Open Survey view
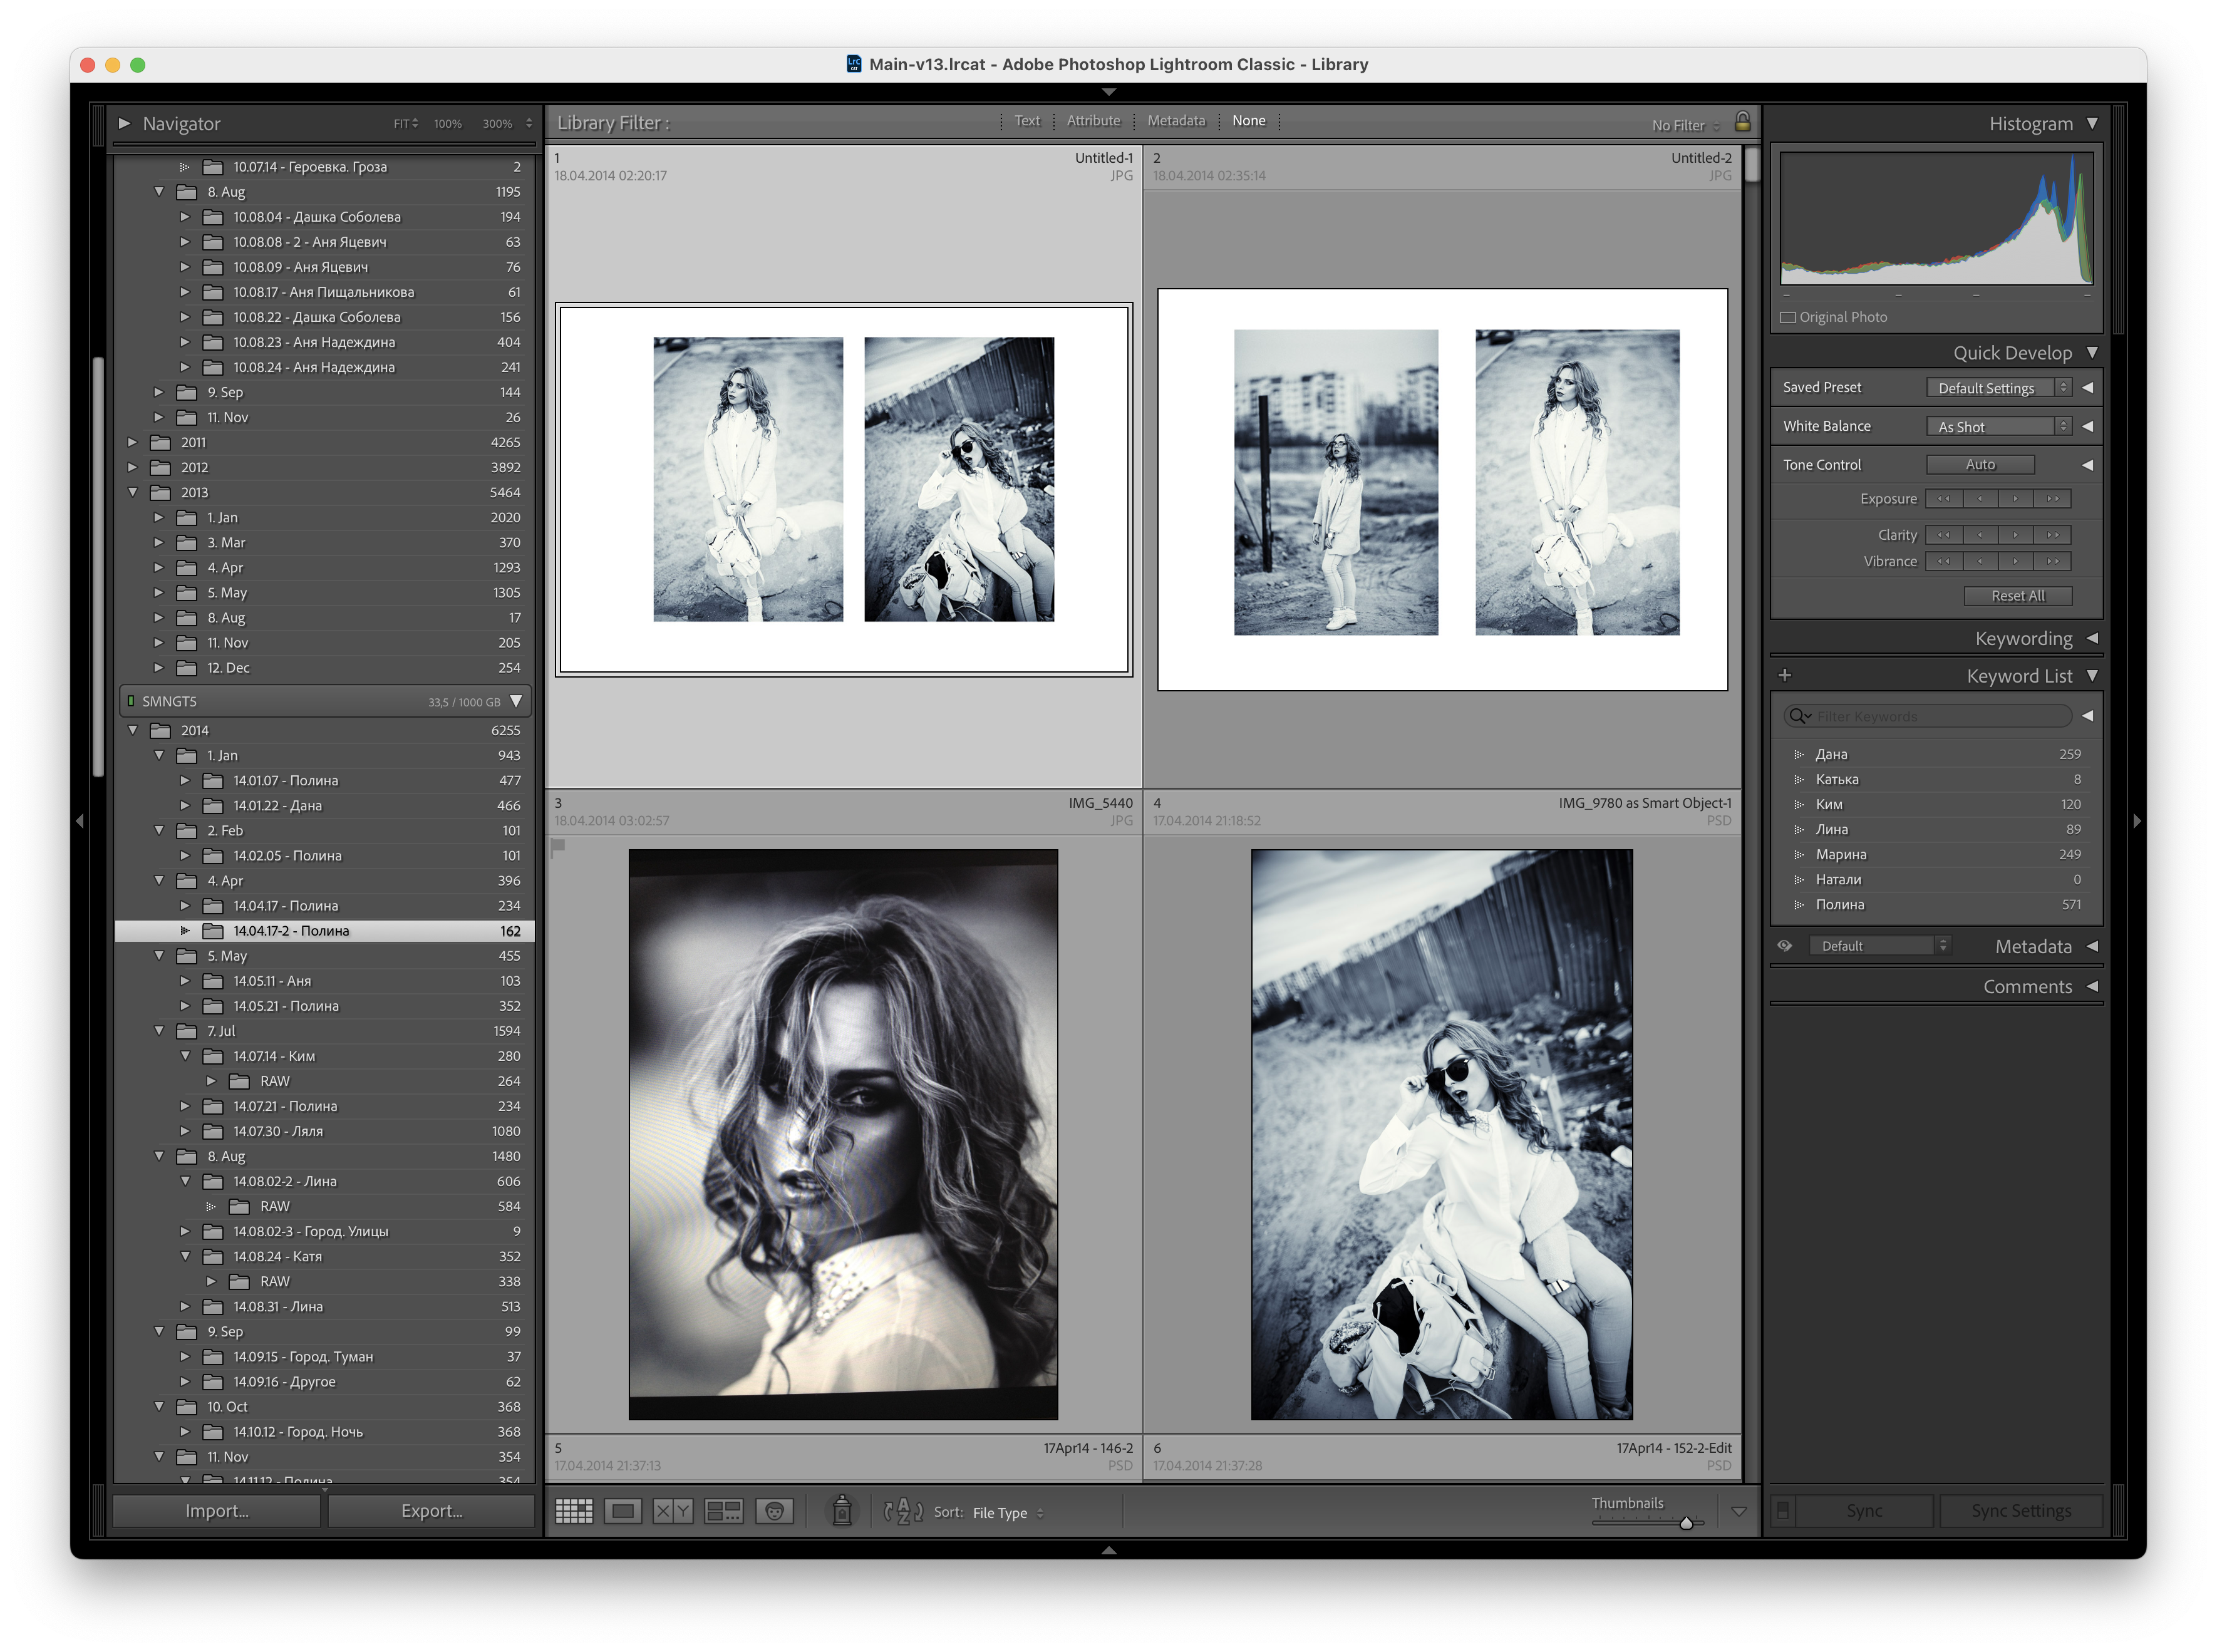Screen dimensions: 2217x1652 click(x=723, y=1511)
